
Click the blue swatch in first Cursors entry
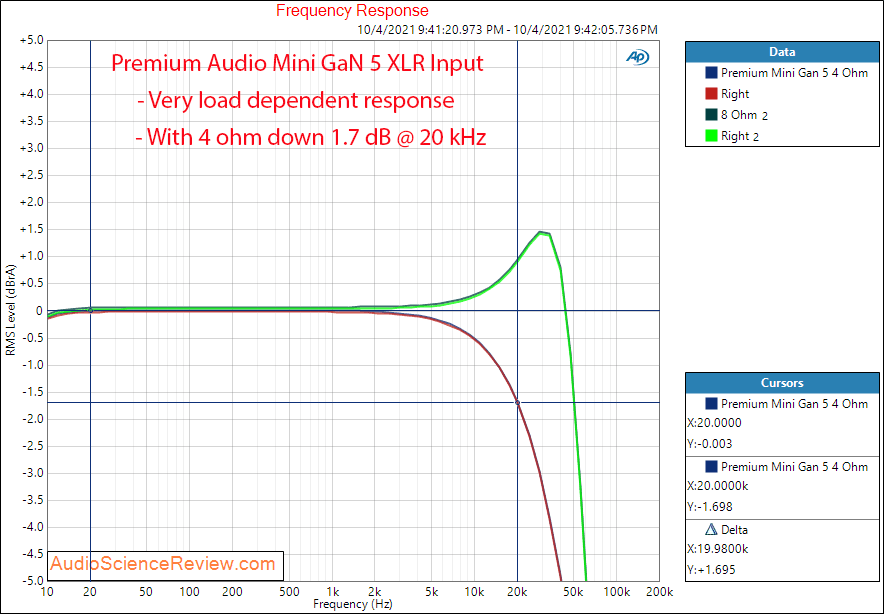coord(711,404)
